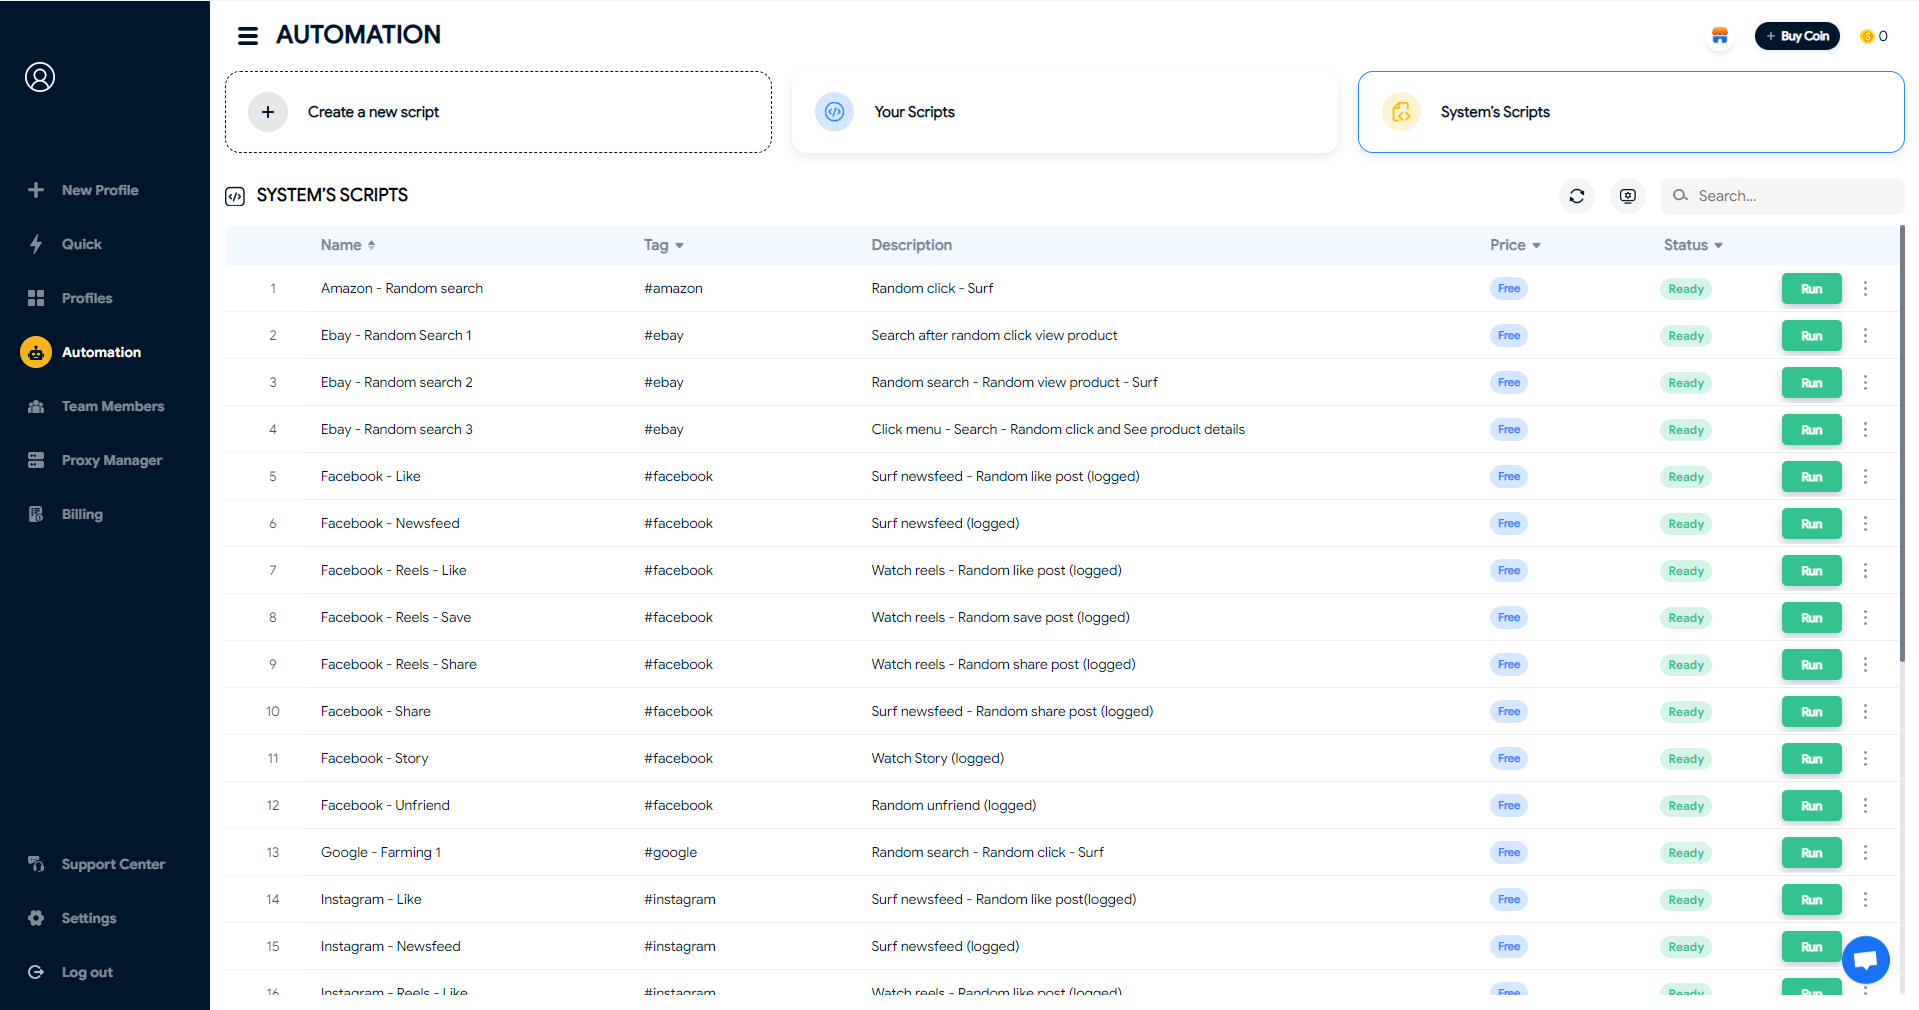1919x1010 pixels.
Task: Toggle the hamburger menu beside AUTOMATION
Action: point(247,35)
